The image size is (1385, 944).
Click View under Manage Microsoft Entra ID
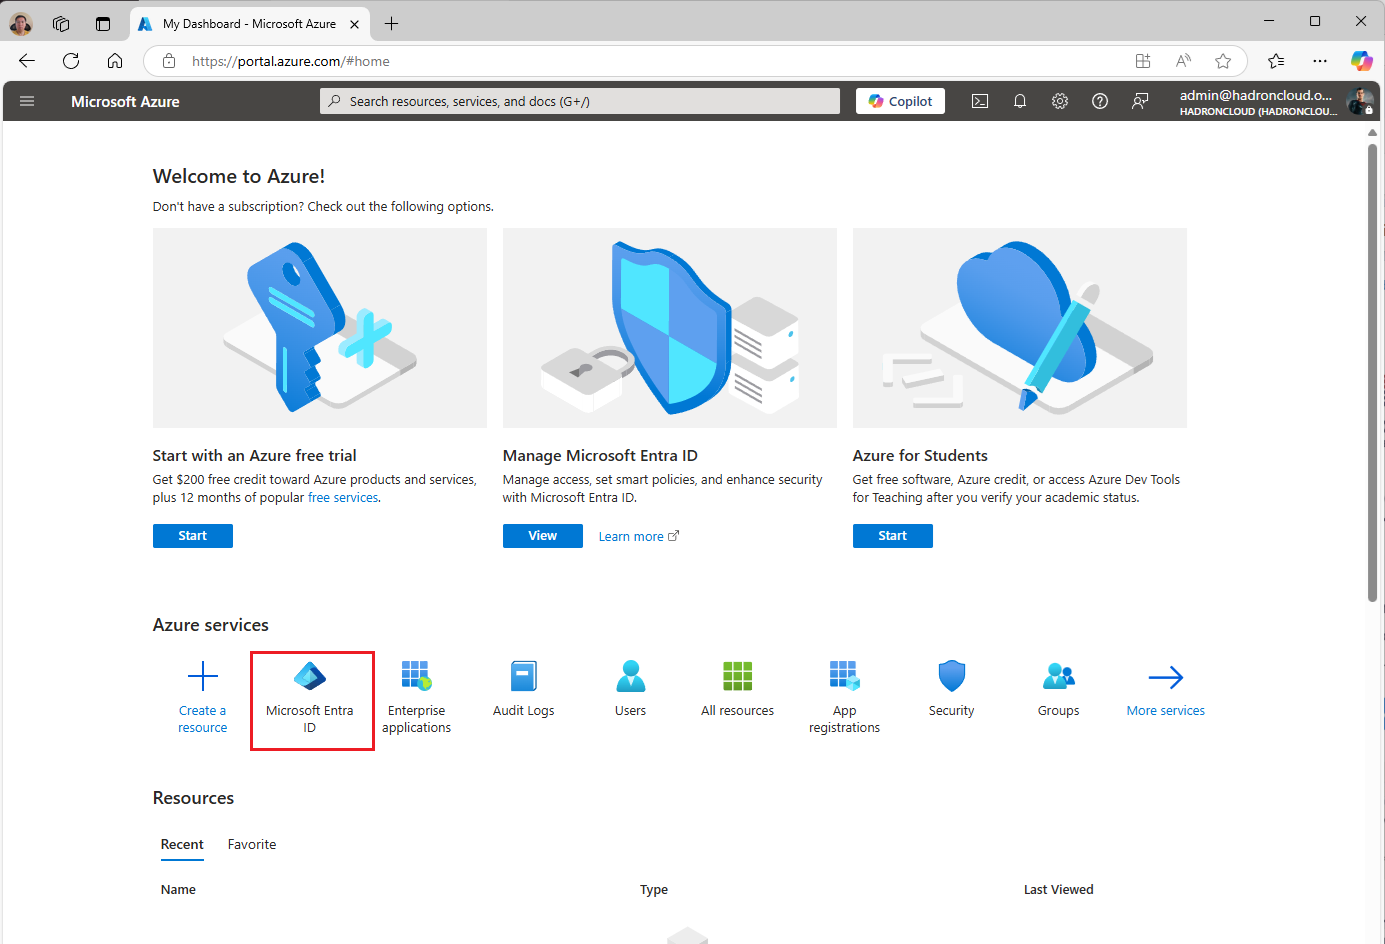coord(543,536)
